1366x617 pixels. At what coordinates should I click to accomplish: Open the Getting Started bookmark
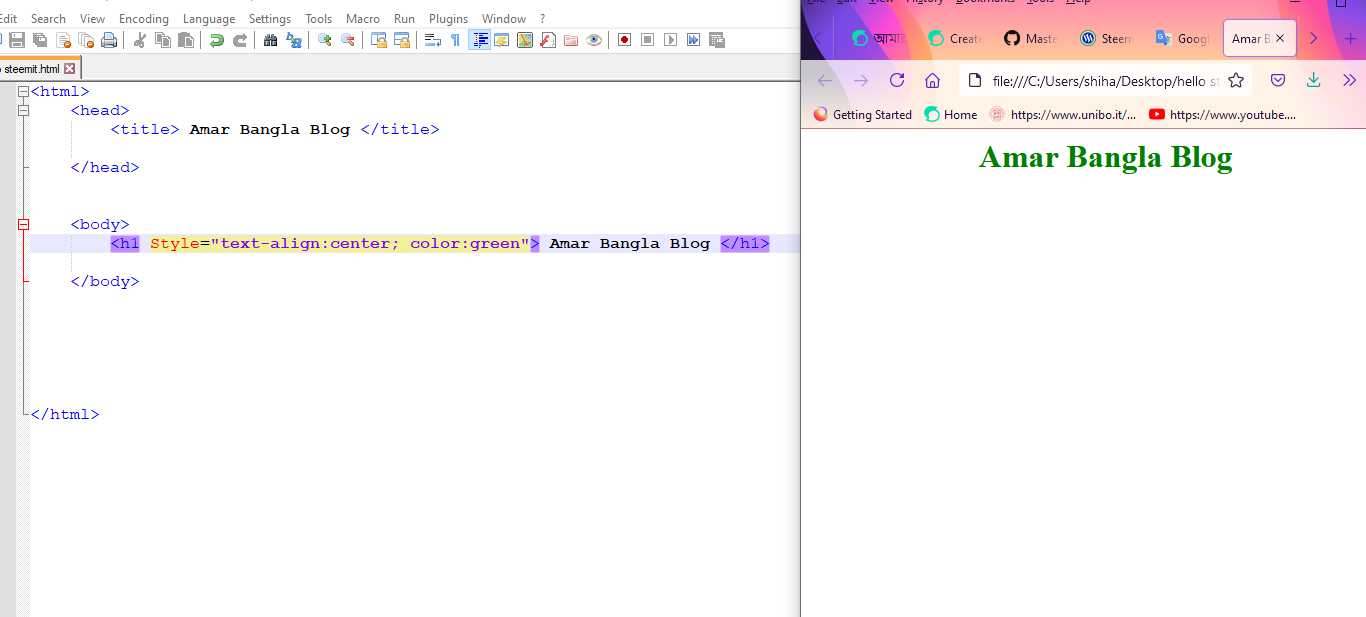[863, 114]
